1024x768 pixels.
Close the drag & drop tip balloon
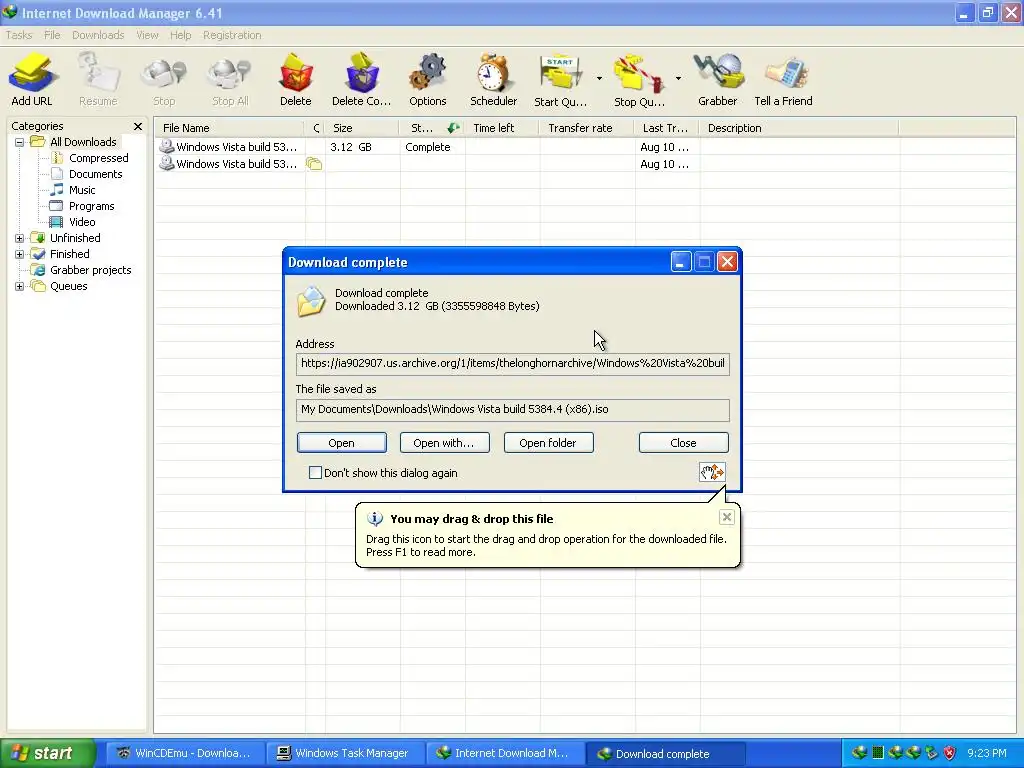(726, 517)
